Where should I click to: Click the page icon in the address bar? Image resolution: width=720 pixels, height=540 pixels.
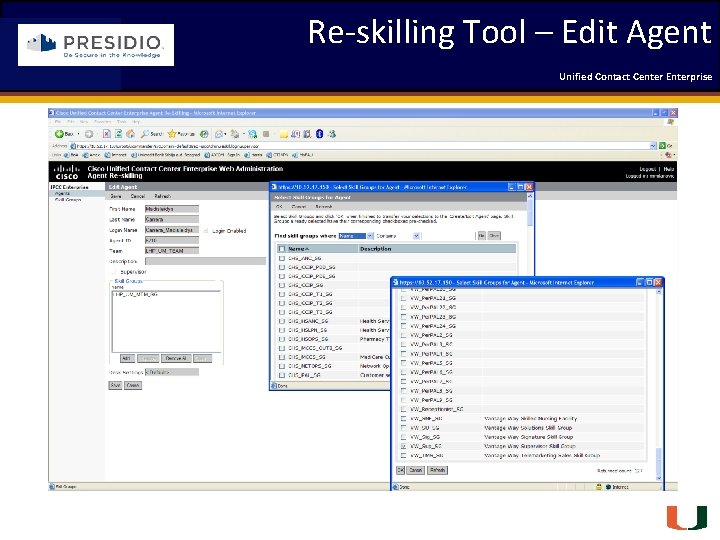(x=73, y=146)
